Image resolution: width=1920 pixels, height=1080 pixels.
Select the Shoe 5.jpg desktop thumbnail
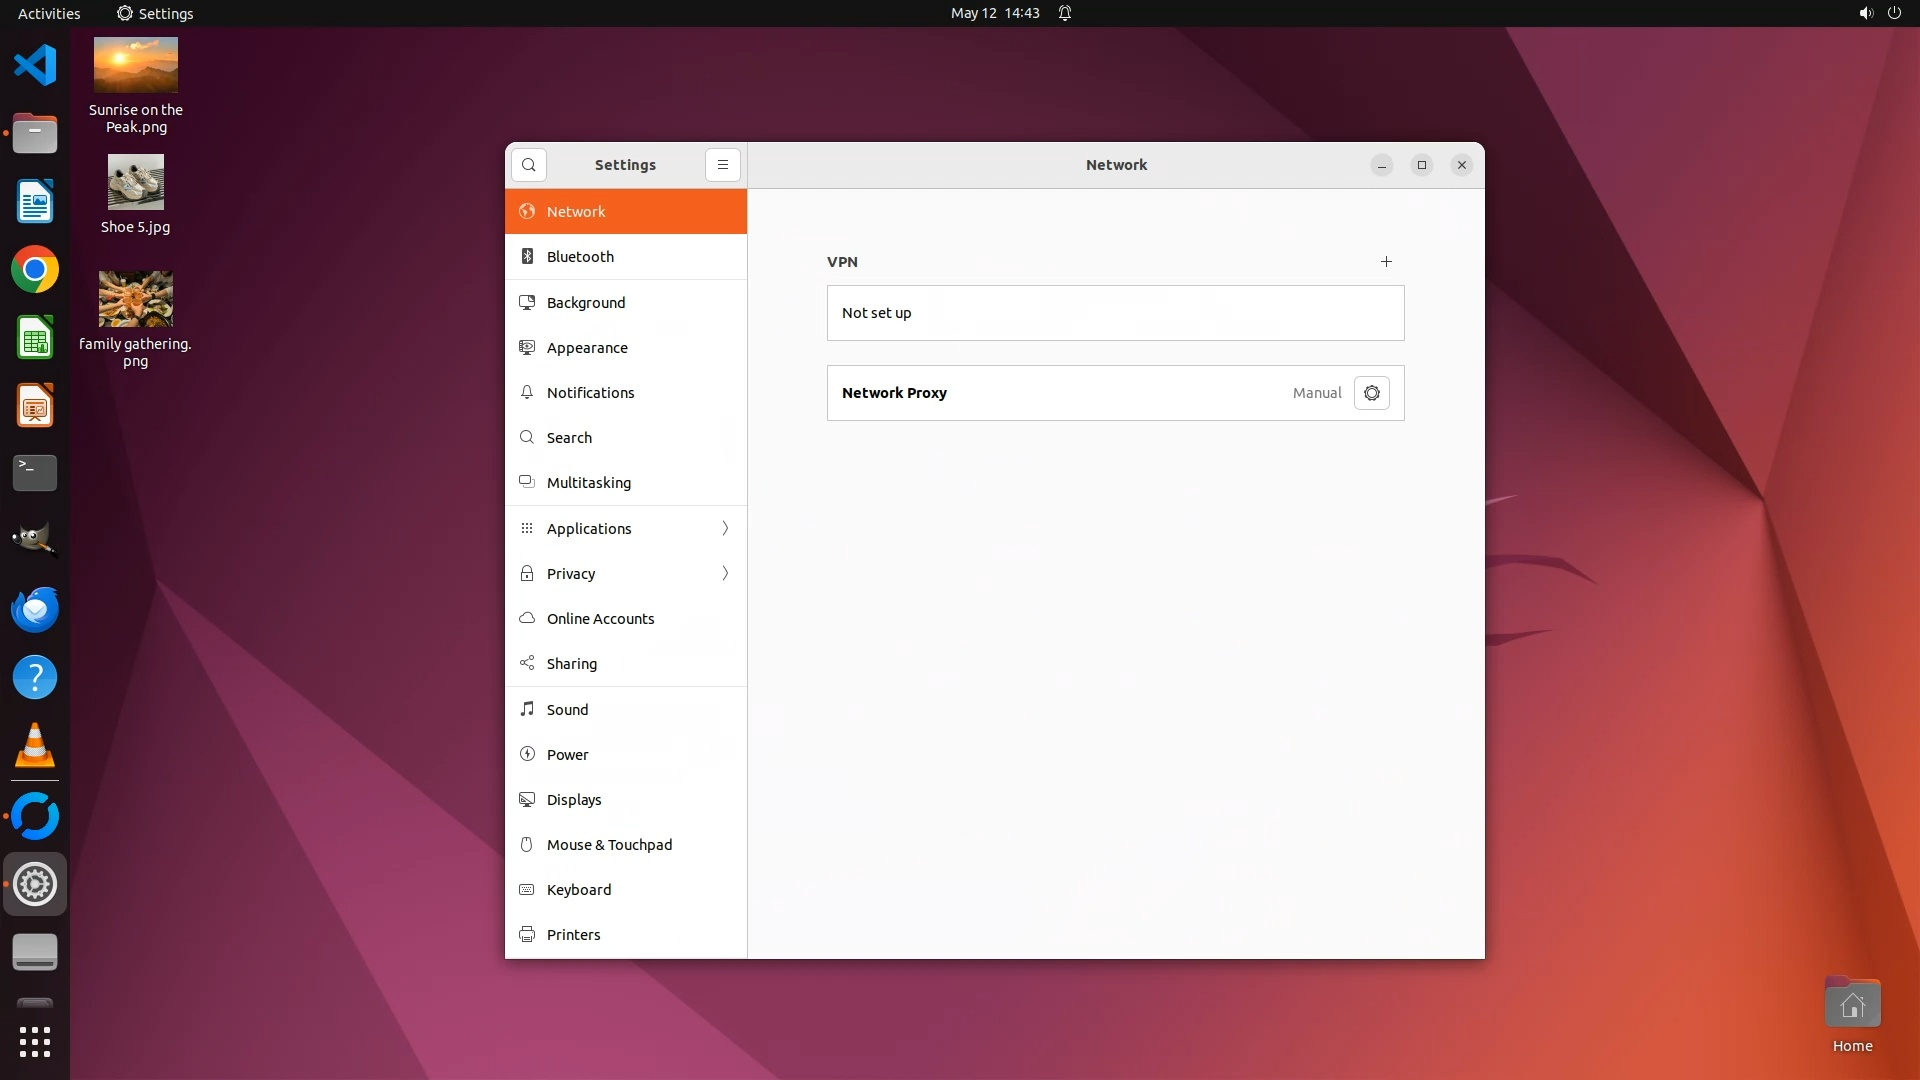[135, 183]
